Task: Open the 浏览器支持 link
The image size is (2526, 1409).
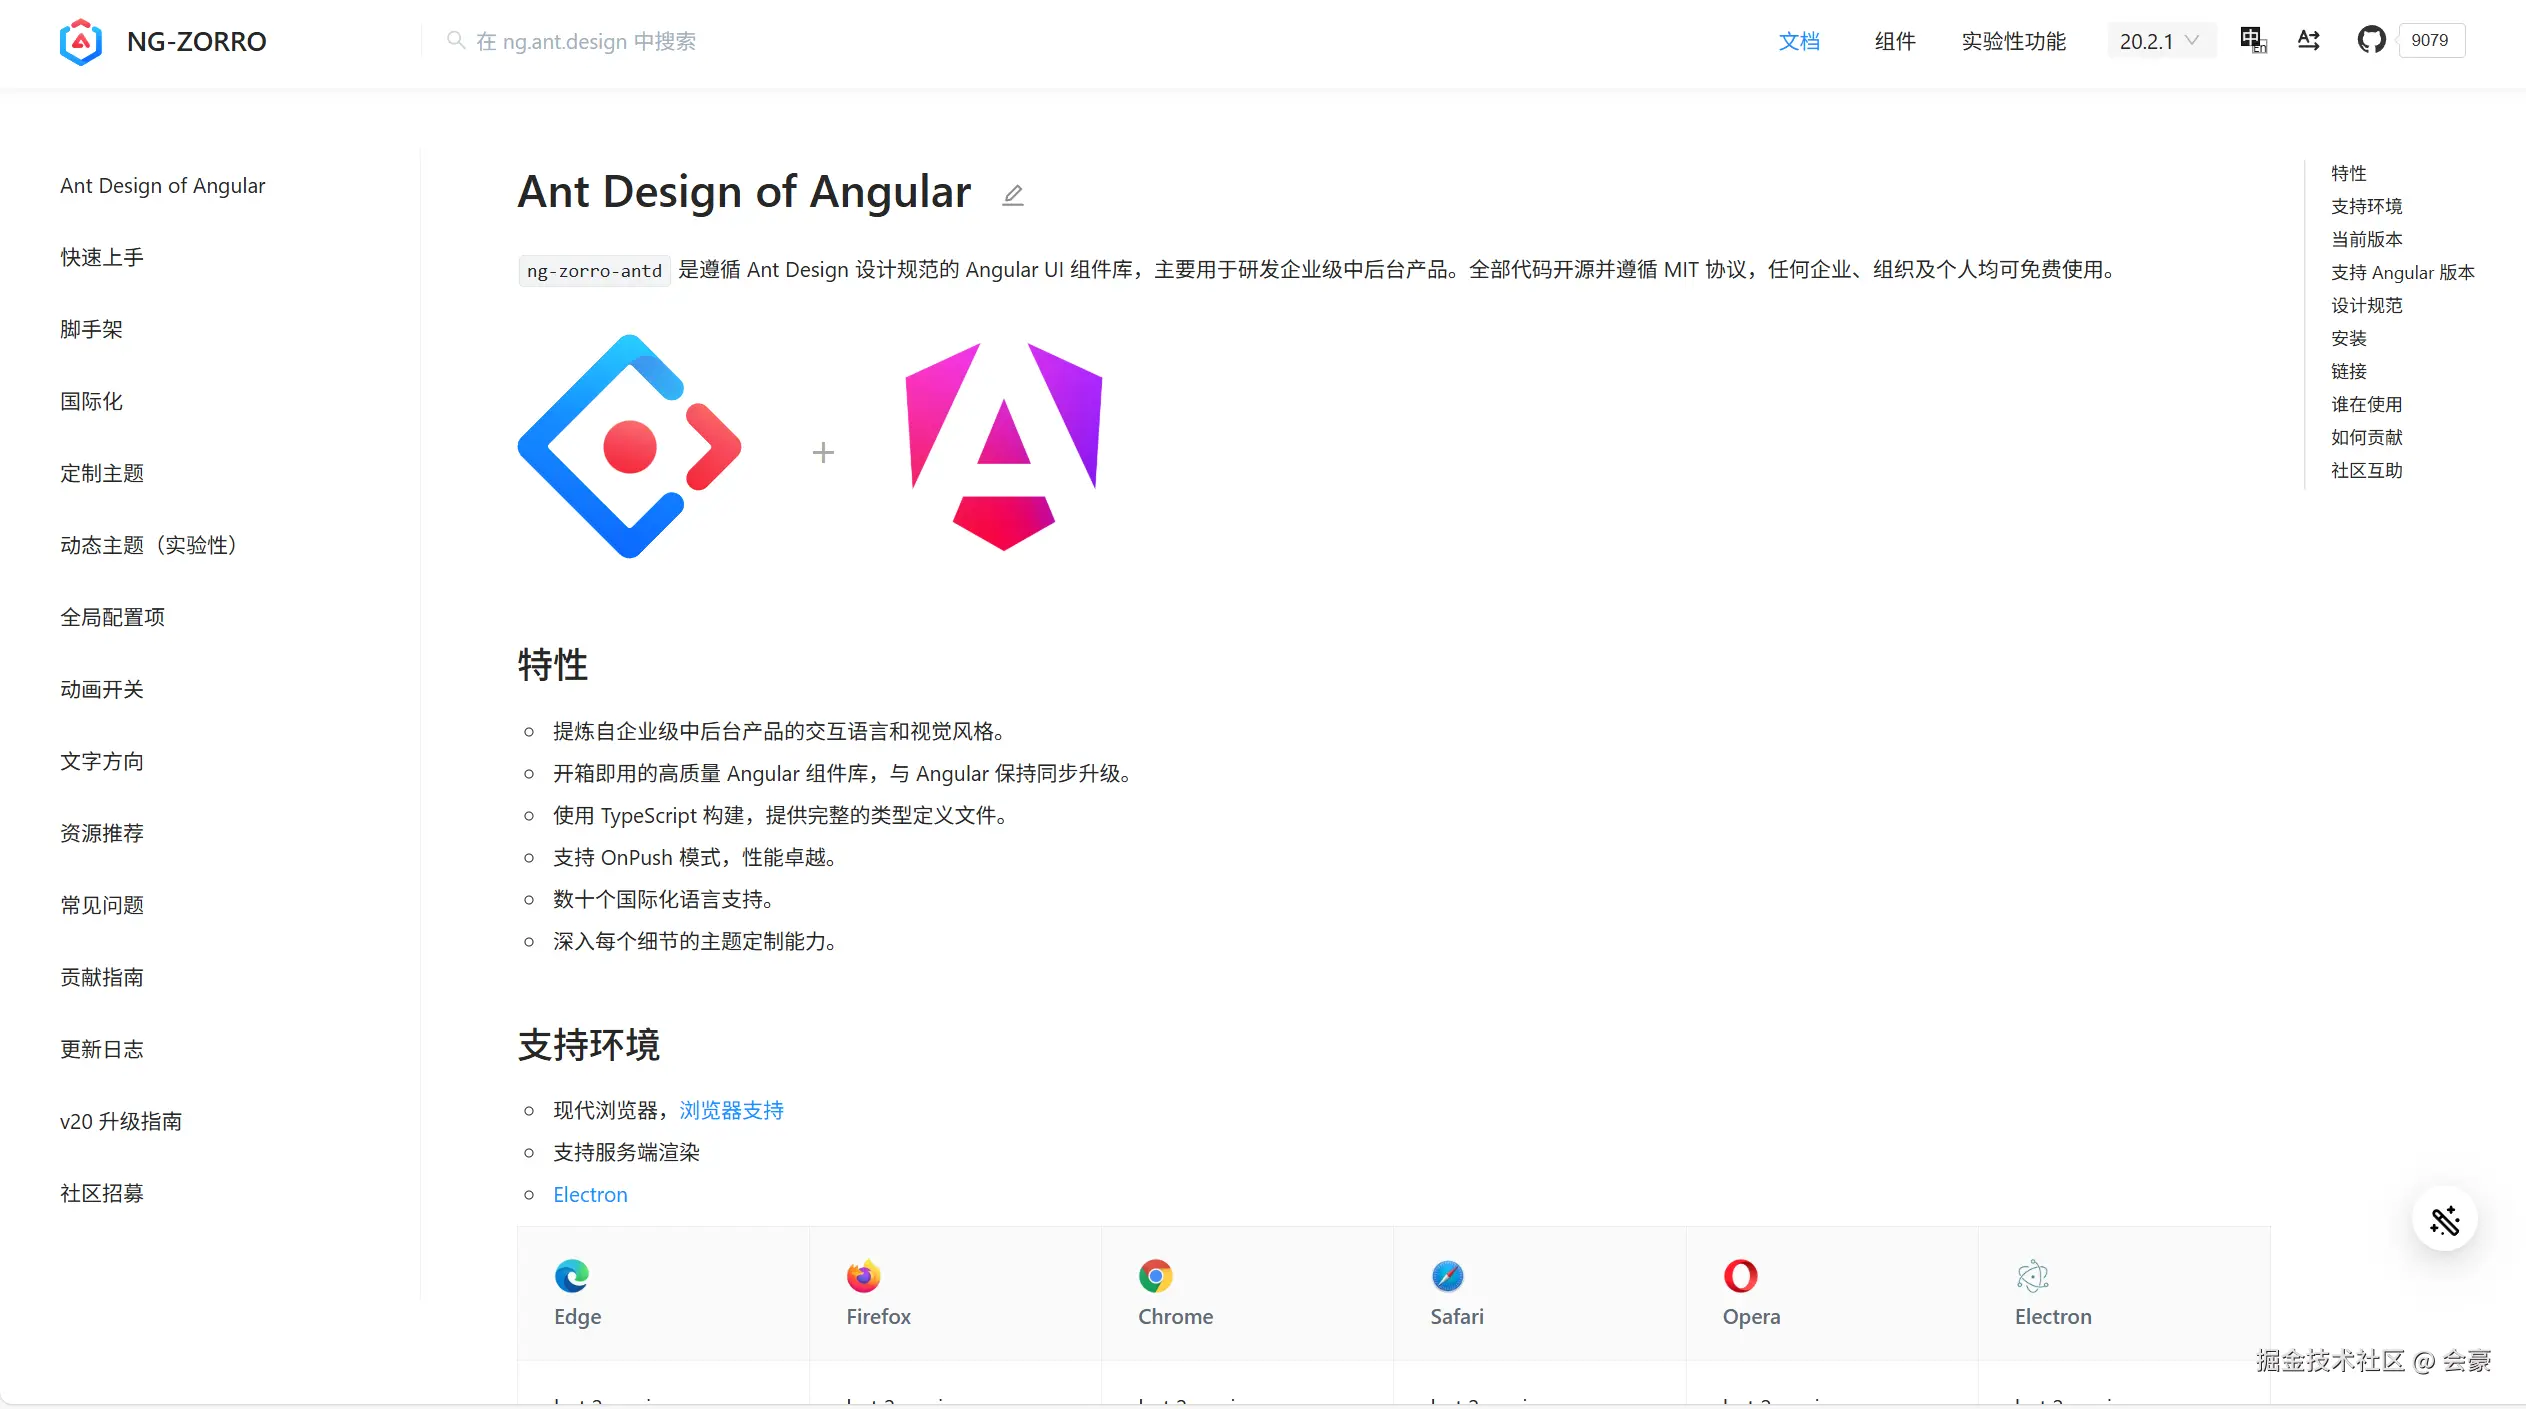Action: (x=731, y=1110)
